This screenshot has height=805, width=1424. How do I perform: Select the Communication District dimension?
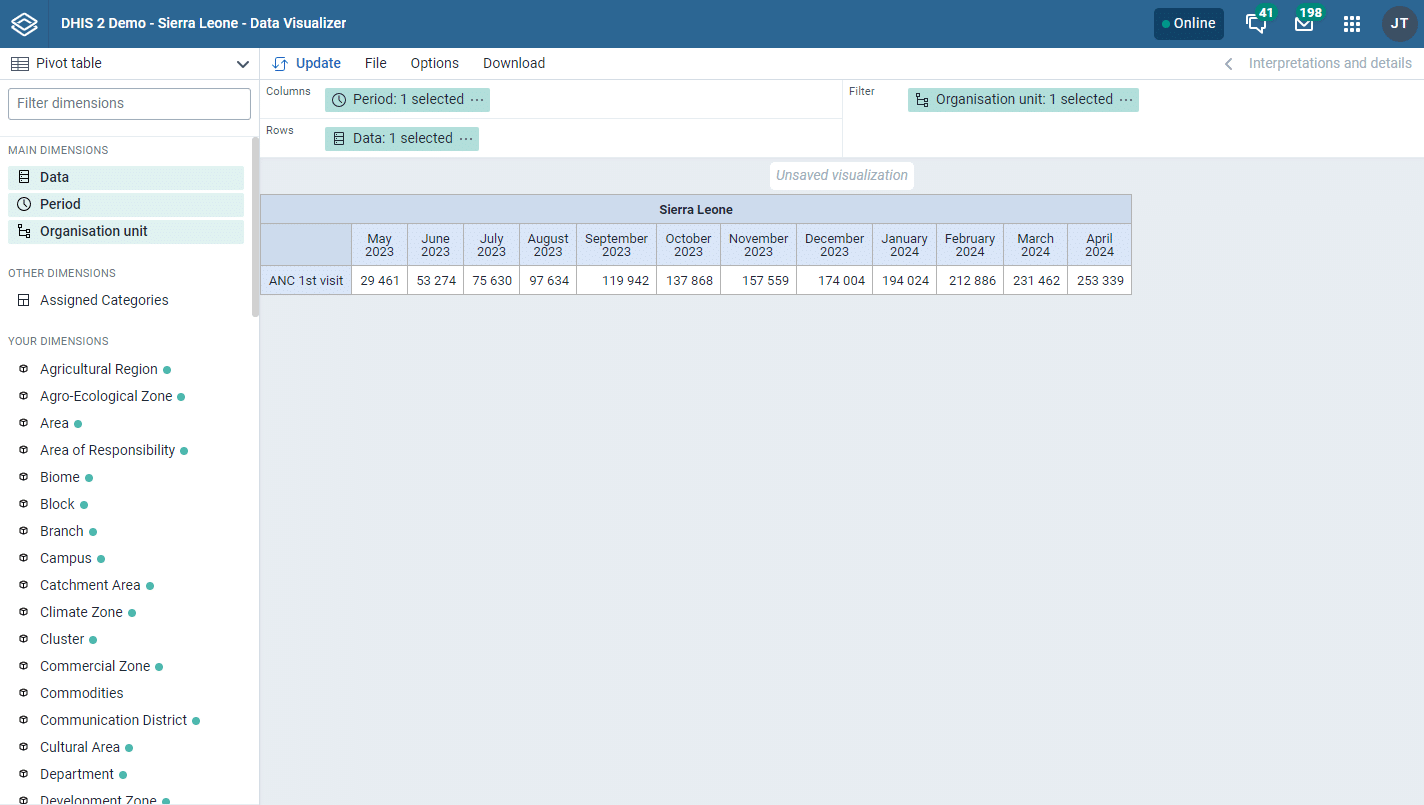114,720
